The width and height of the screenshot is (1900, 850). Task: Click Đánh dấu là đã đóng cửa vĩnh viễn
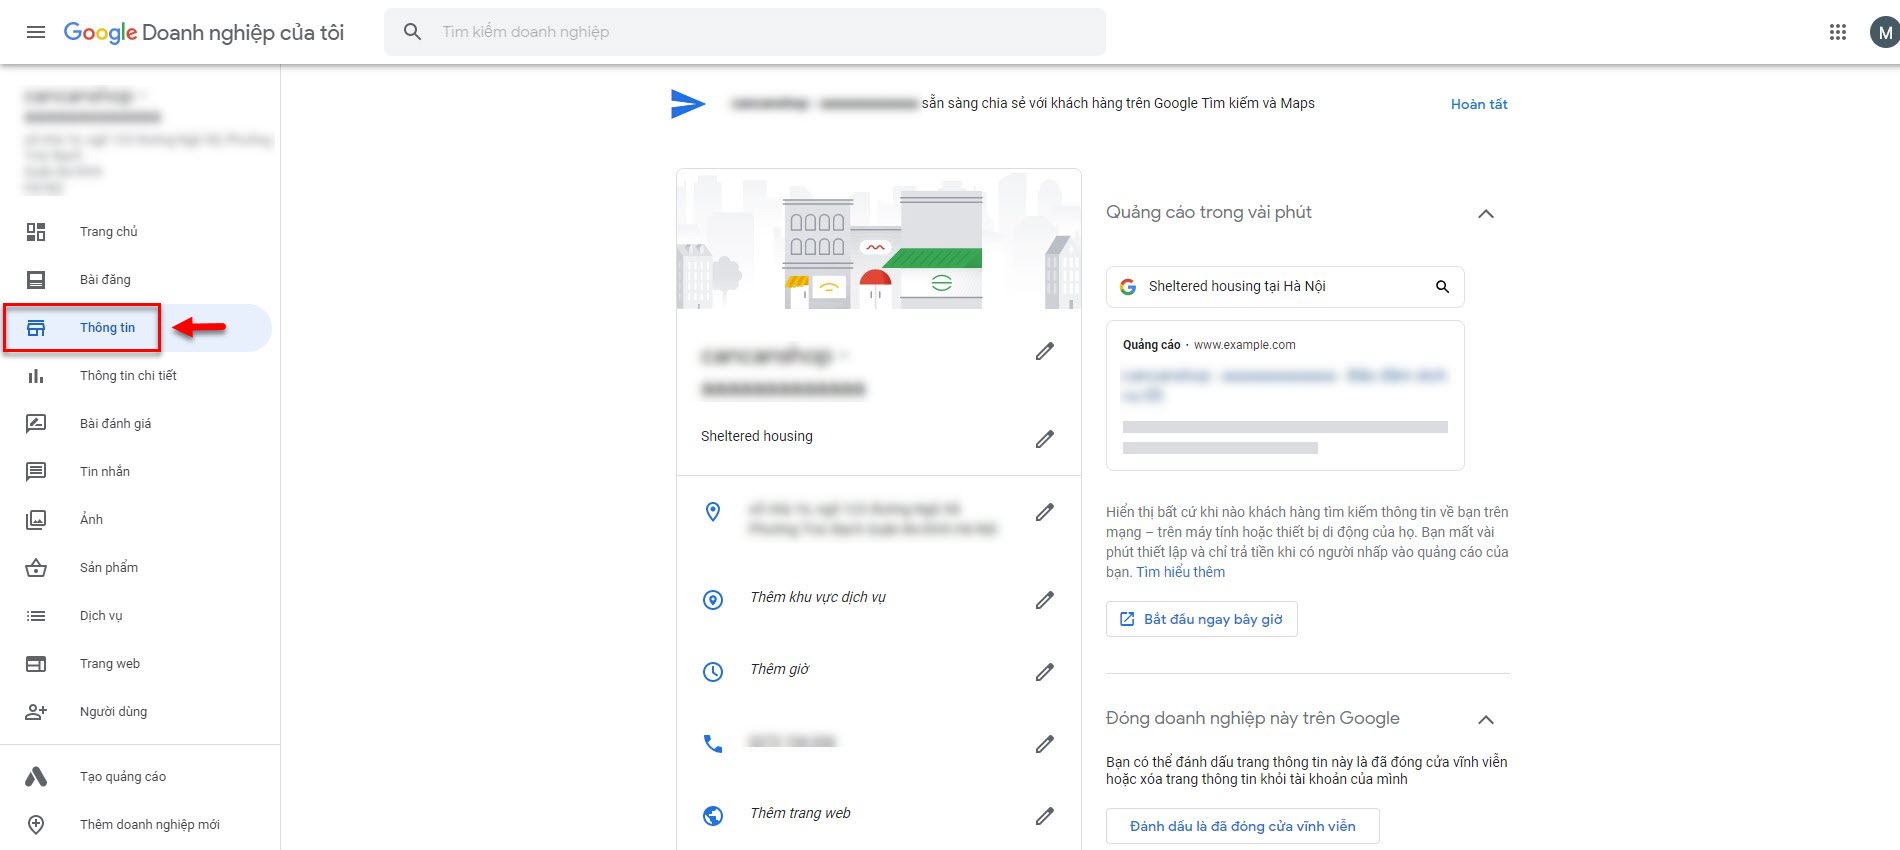(1243, 826)
